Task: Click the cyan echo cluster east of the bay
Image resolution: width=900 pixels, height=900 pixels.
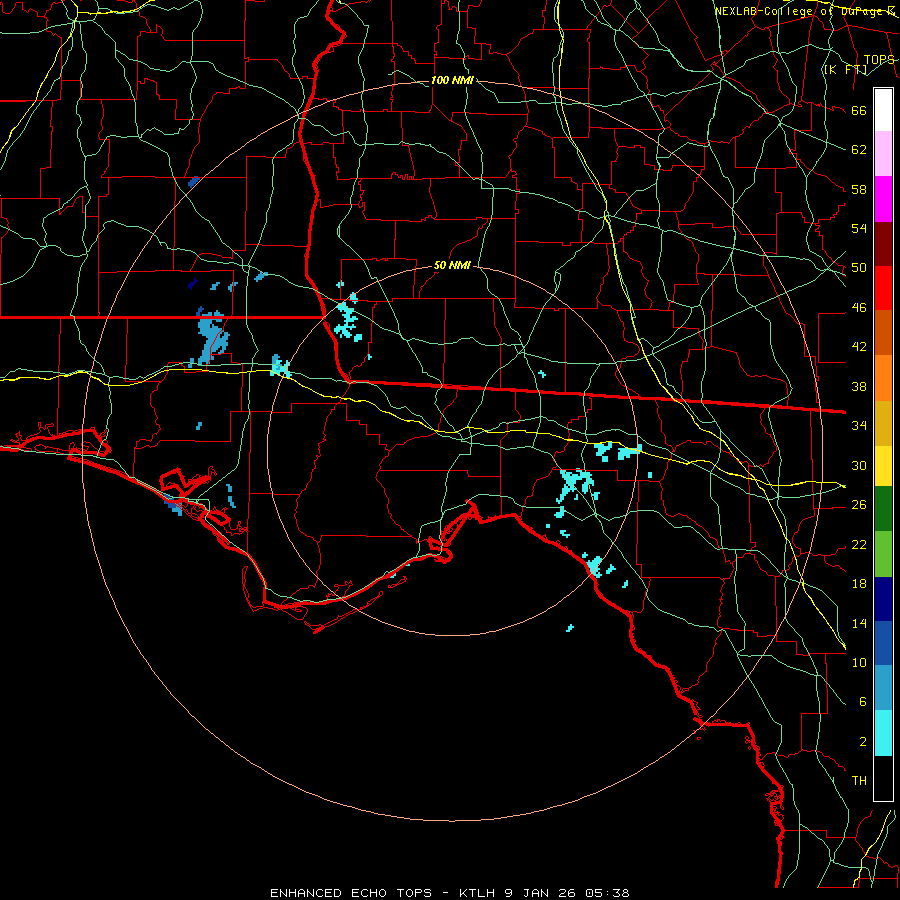Action: click(576, 486)
